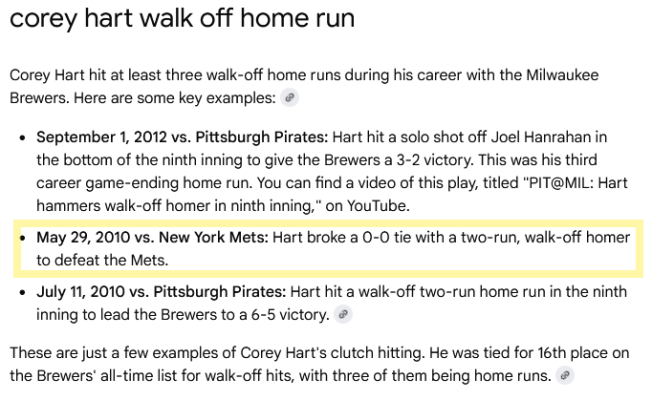Click the bullet dot before "May 29, 2010"
The image size is (652, 400).
(22, 238)
